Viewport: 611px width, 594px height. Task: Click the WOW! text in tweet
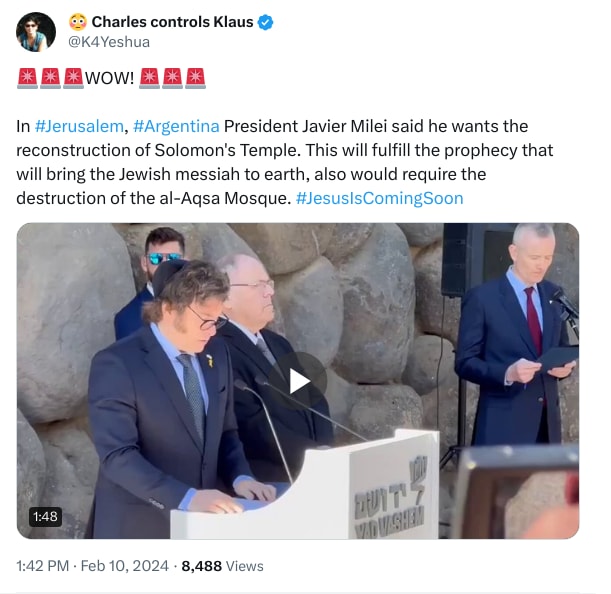pyautogui.click(x=109, y=78)
